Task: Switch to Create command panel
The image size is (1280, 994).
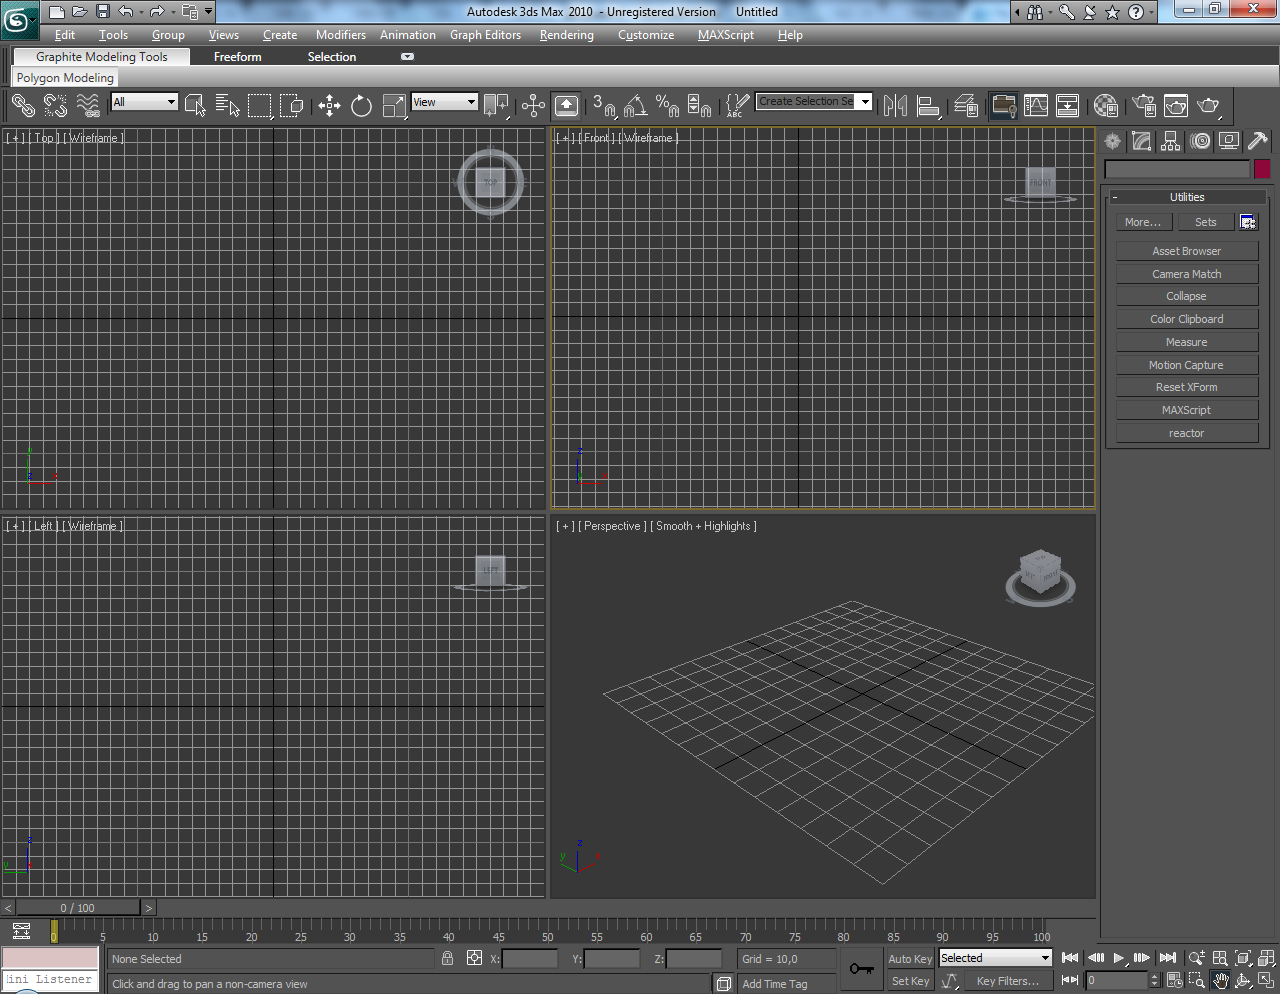Action: coord(1113,142)
